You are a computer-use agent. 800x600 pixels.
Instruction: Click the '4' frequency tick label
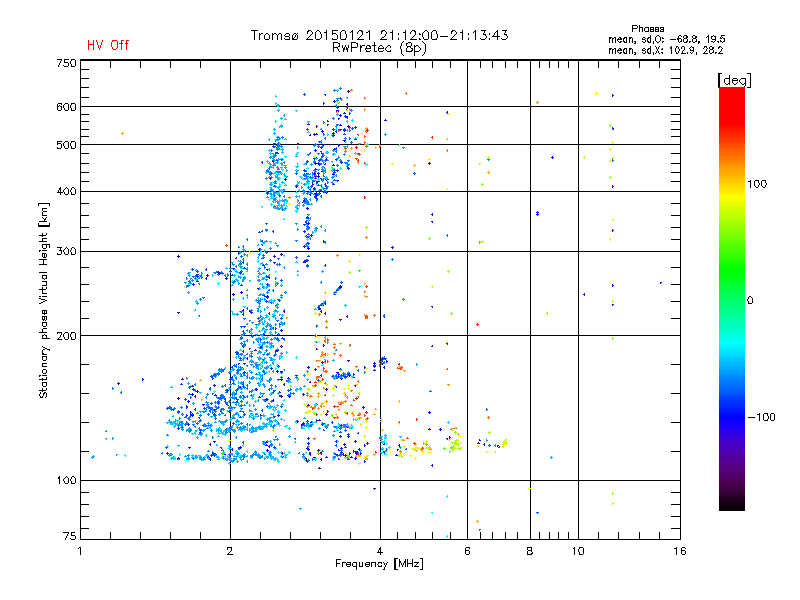380,551
